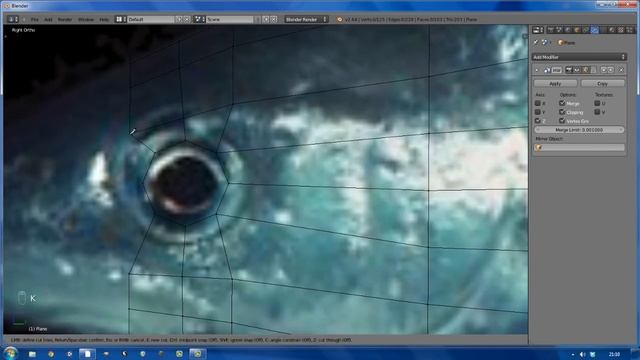
Task: Open the Windows Start menu
Action: 10,353
